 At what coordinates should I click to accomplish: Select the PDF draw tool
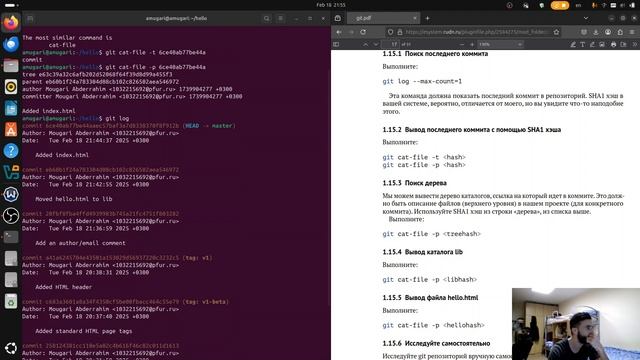(x=592, y=44)
